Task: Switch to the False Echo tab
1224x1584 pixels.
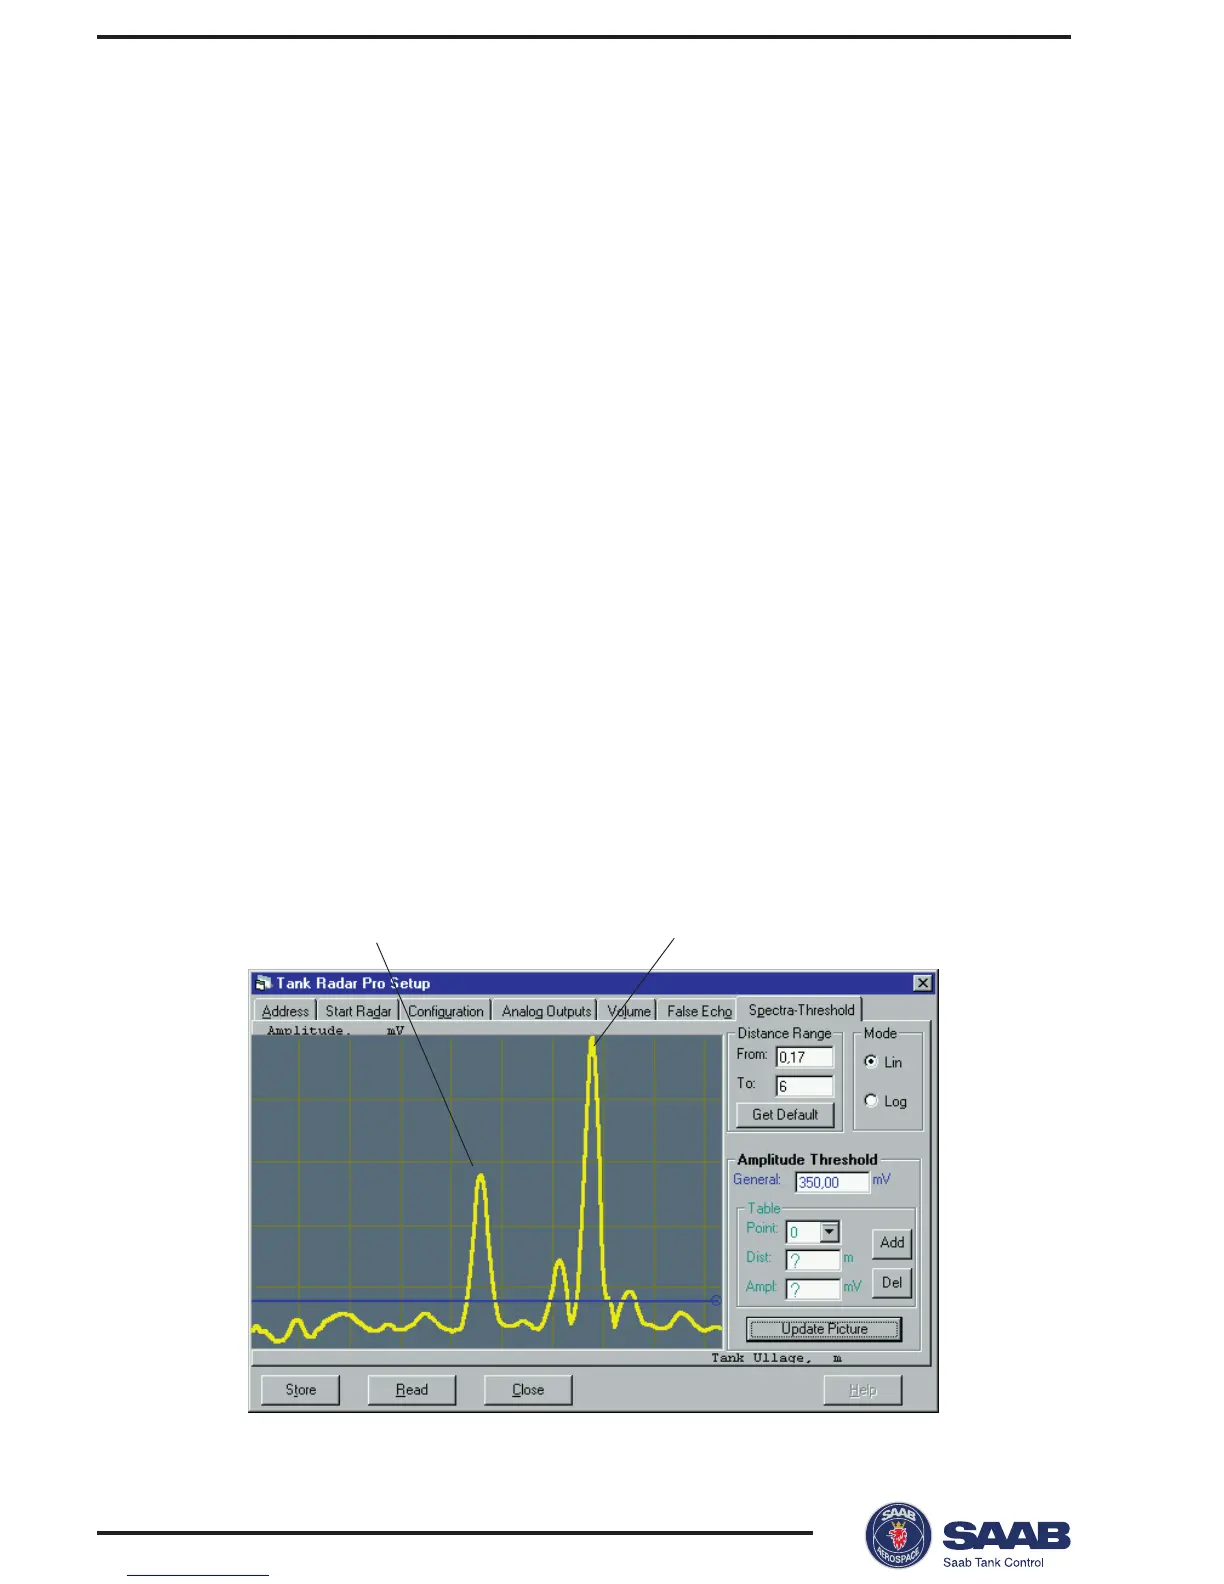Action: pos(698,1011)
